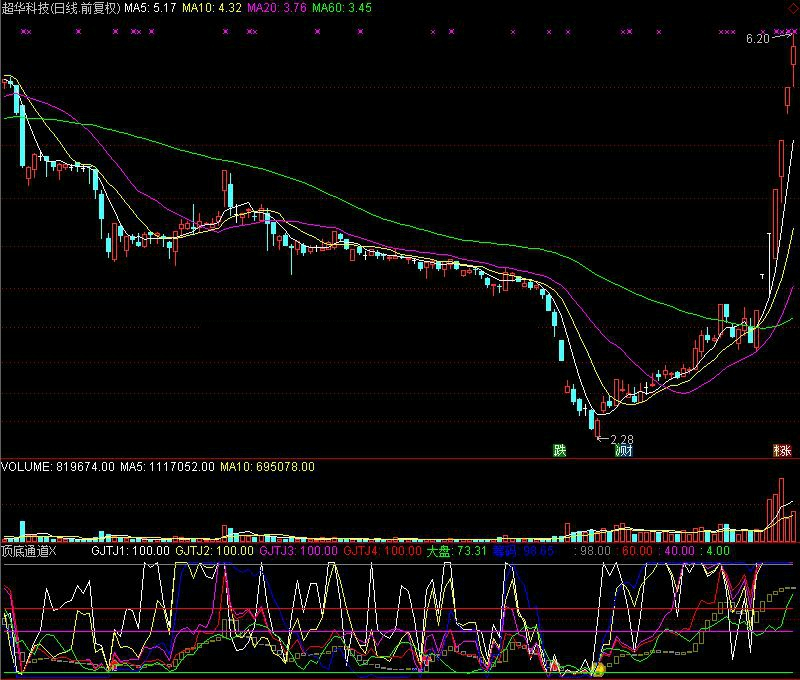Viewport: 800px width, 680px height.
Task: Click the red diamond icon in top-right corner
Action: coord(794,8)
